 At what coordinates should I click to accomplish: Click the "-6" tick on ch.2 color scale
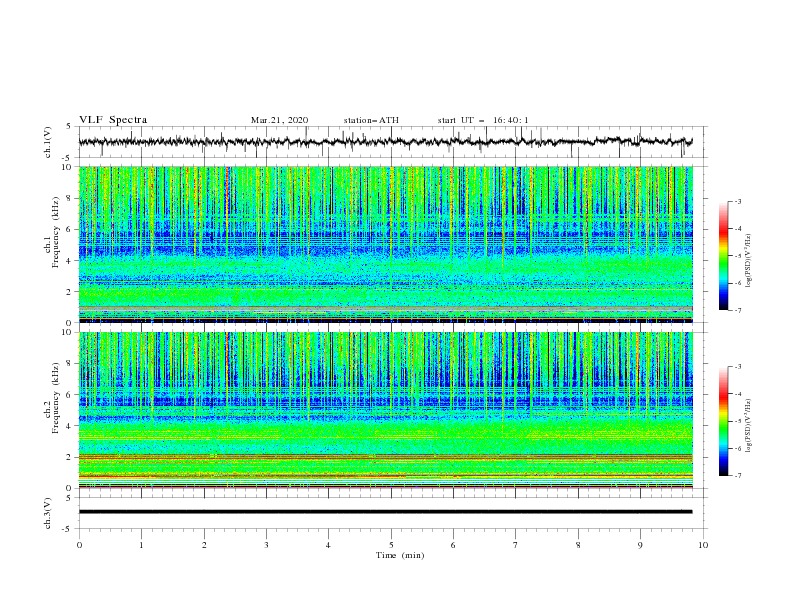pyautogui.click(x=738, y=448)
